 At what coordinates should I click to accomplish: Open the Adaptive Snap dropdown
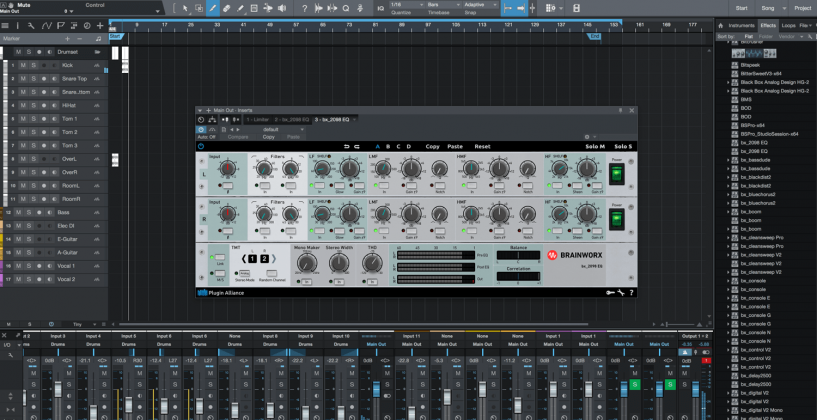(x=481, y=5)
